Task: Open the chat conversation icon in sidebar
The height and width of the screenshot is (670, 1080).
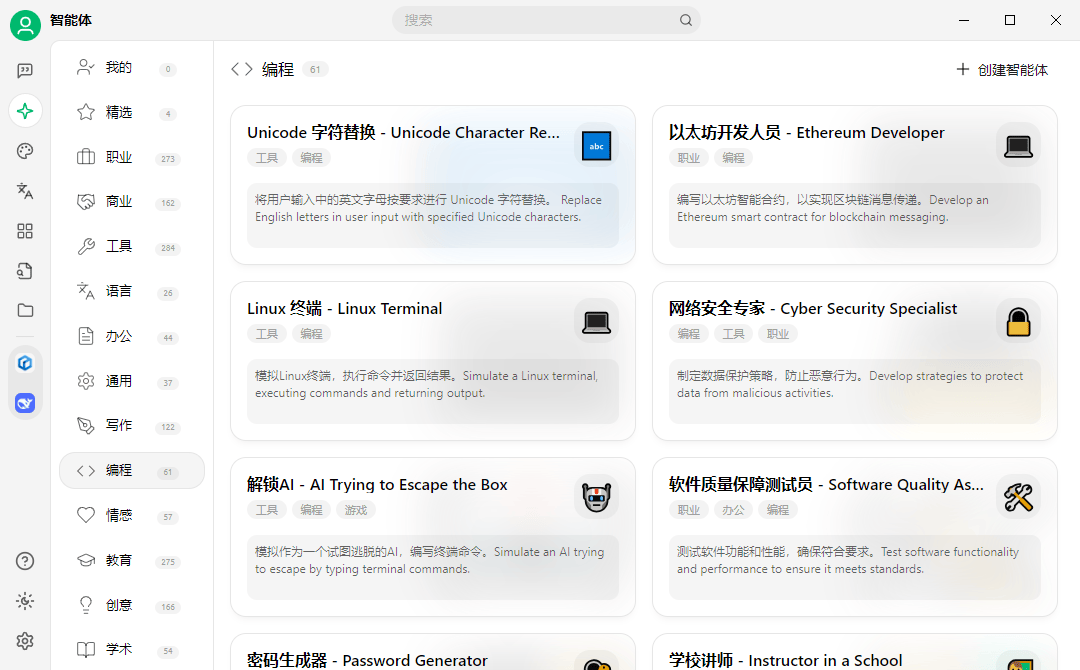Action: coord(25,70)
